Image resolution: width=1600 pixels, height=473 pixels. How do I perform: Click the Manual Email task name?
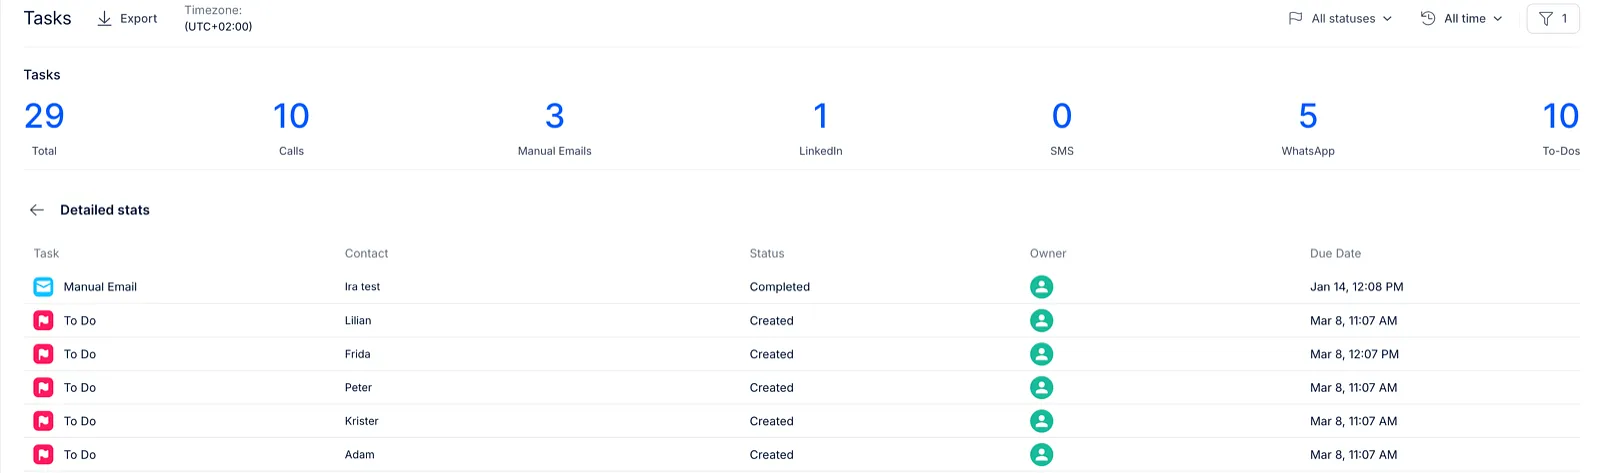coord(100,287)
